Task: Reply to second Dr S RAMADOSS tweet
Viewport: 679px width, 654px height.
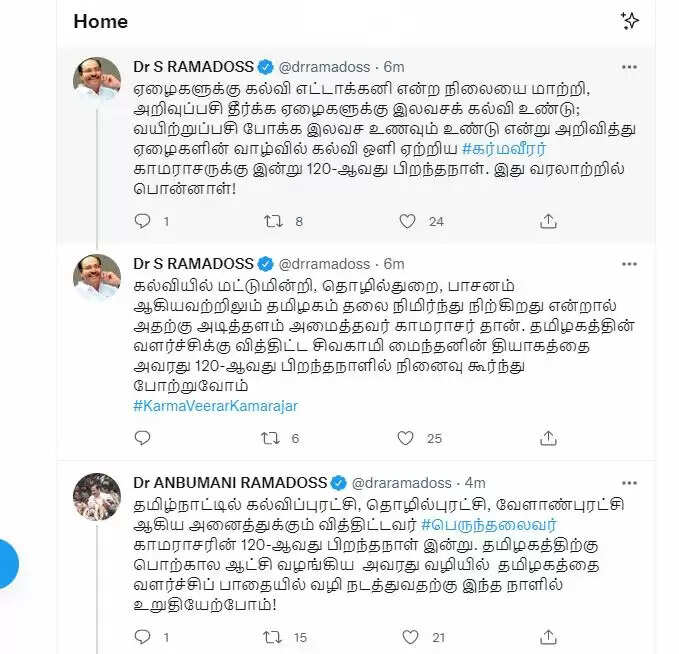Action: point(142,438)
